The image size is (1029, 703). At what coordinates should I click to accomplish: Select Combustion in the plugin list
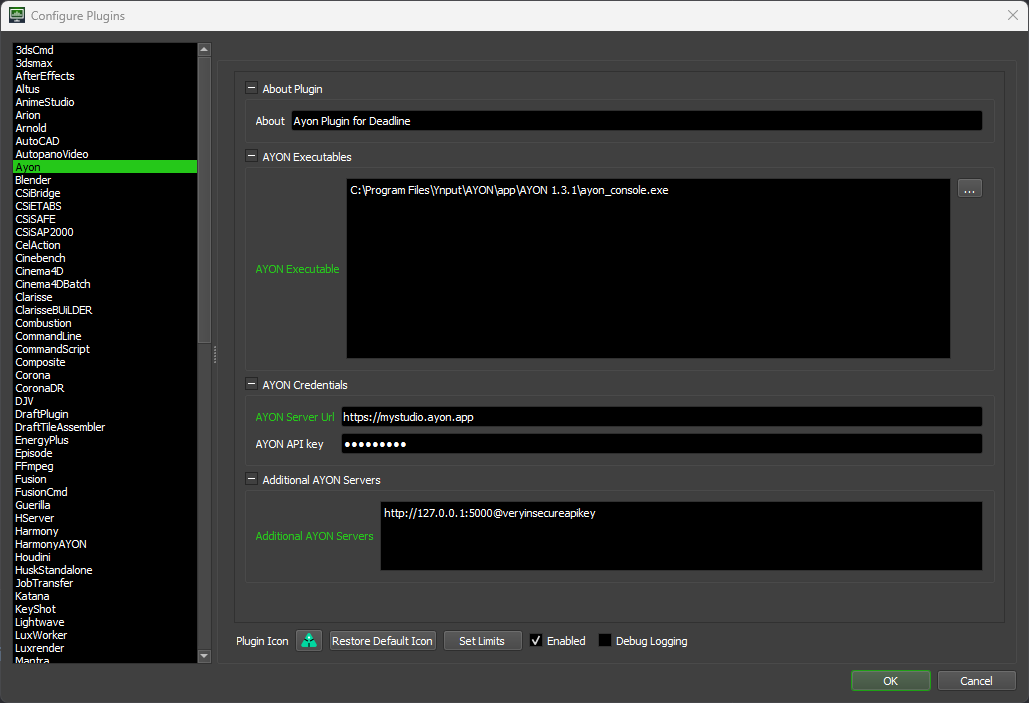pos(105,323)
